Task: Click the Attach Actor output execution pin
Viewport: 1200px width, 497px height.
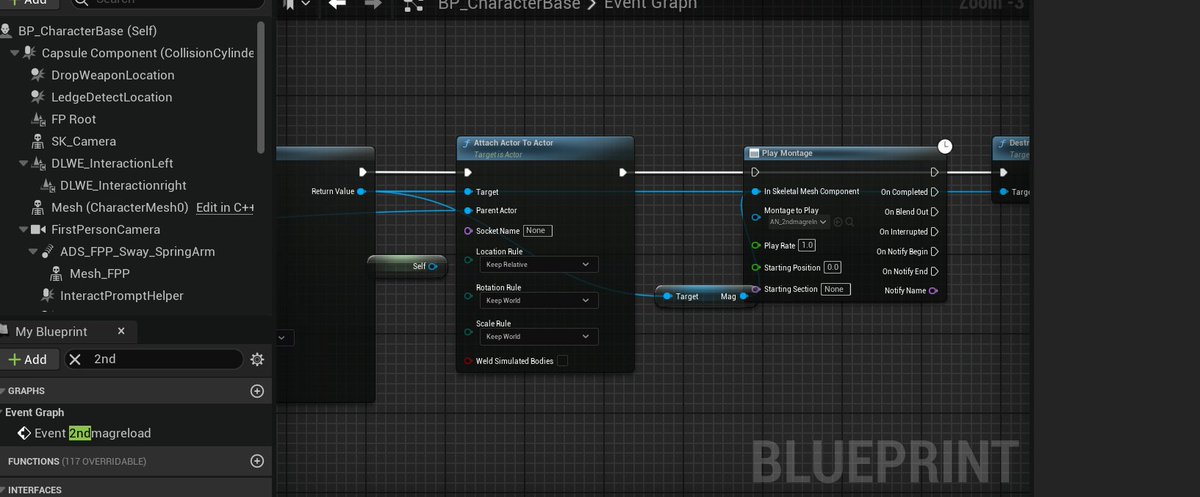Action: 623,172
